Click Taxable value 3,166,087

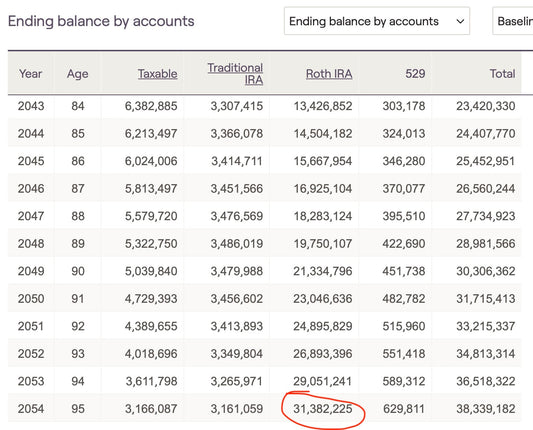(x=151, y=409)
